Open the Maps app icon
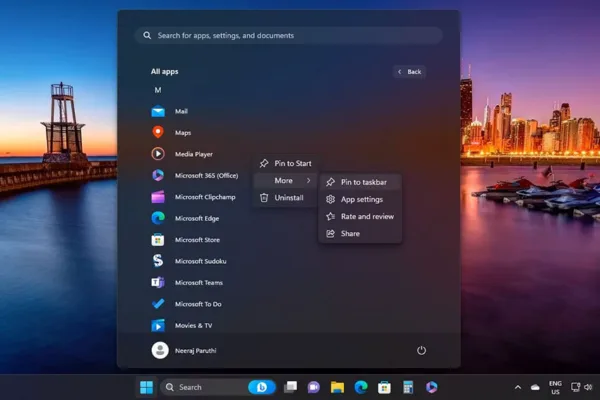Viewport: 600px width, 400px height. click(158, 132)
